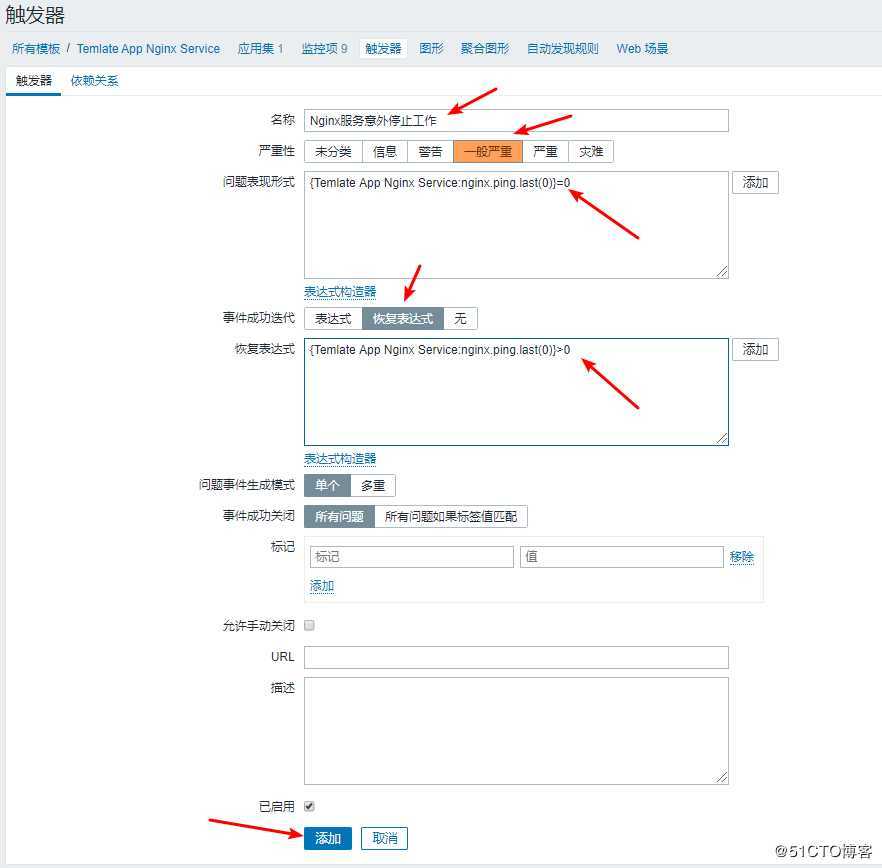The image size is (882, 868).
Task: Open the 监控项 9 section
Action: [323, 48]
